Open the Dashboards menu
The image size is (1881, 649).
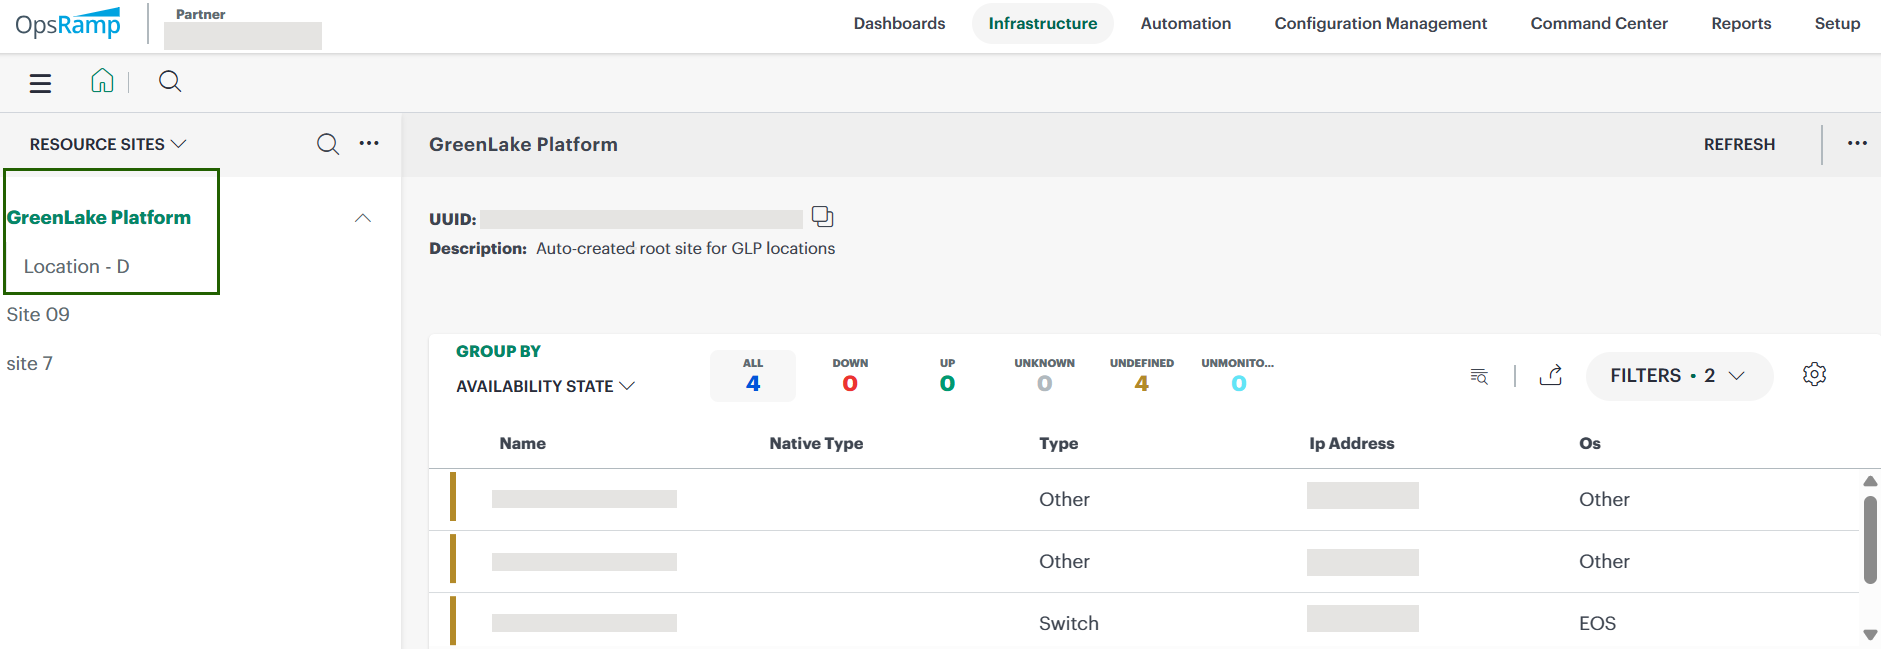pos(899,23)
